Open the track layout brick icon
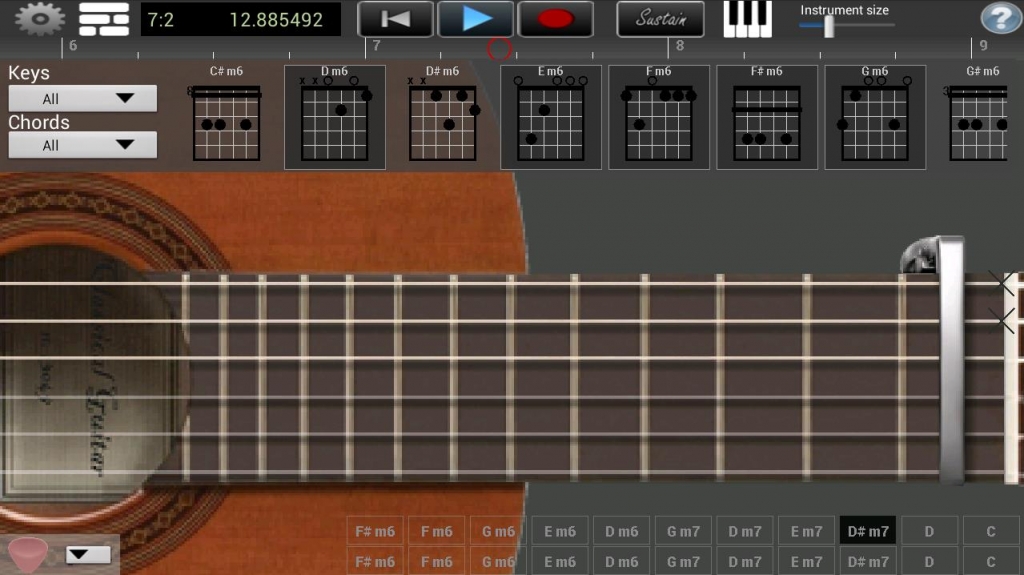This screenshot has width=1024, height=575. click(x=104, y=19)
